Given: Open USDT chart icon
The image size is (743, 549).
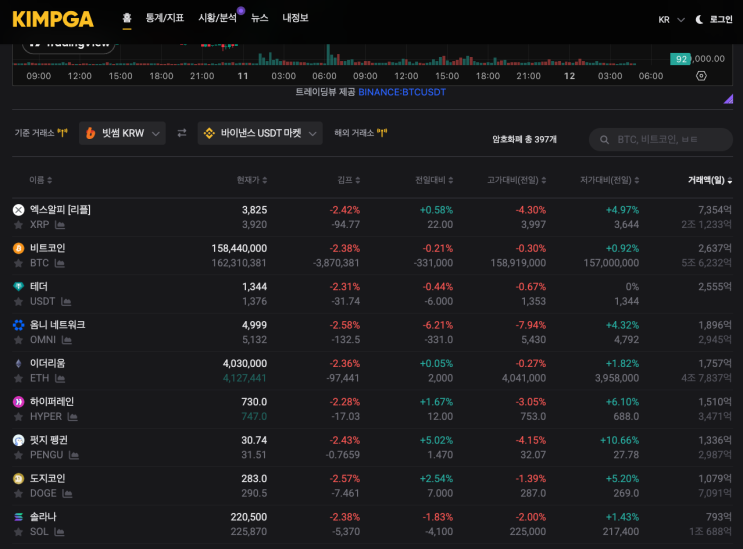Looking at the screenshot, I should [x=66, y=301].
